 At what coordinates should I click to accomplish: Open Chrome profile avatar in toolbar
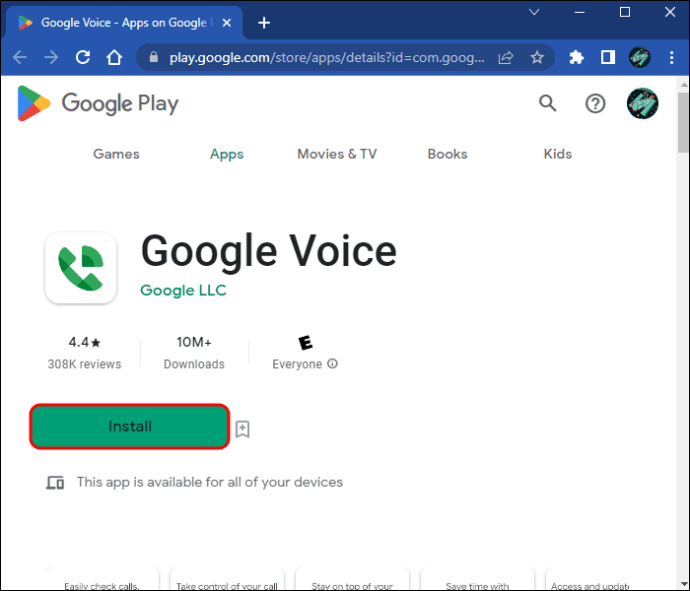(639, 57)
